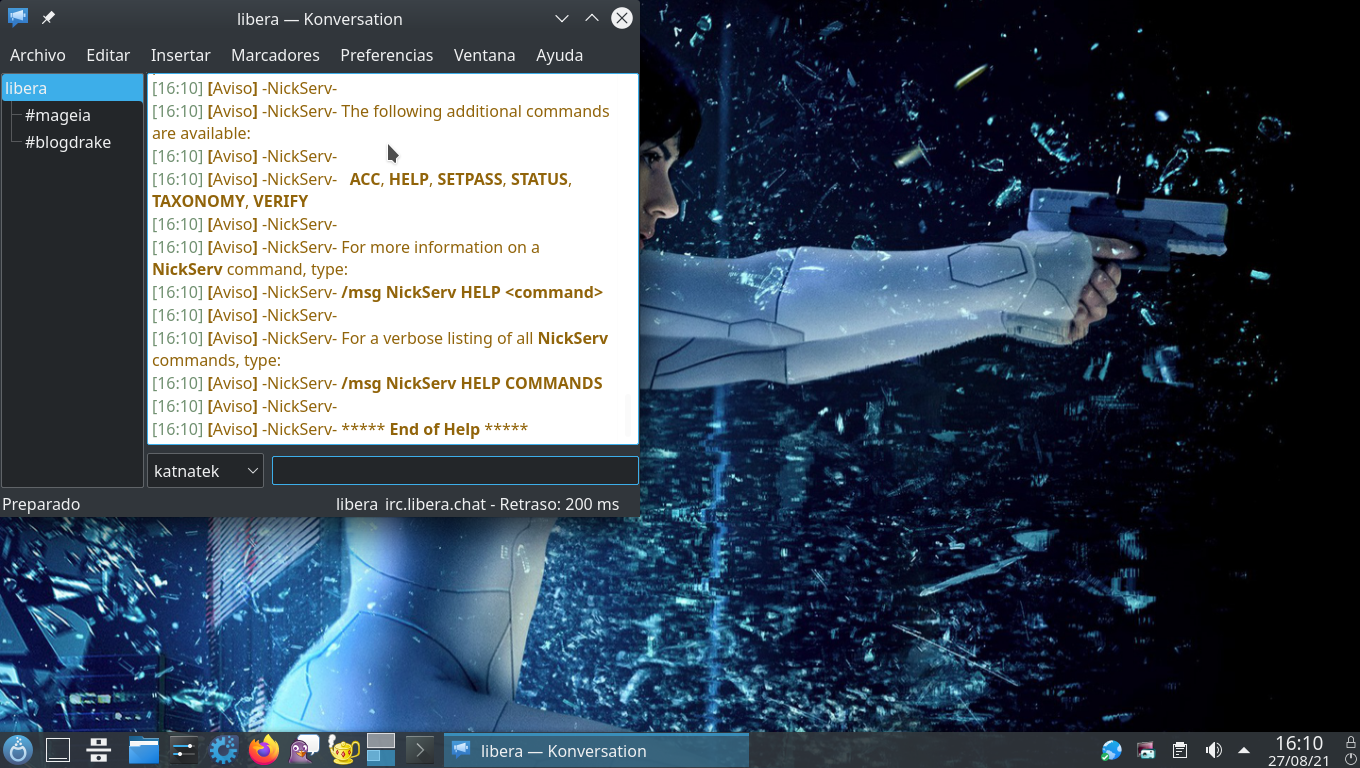Click the power/leave icon in the panel

(x=1350, y=759)
